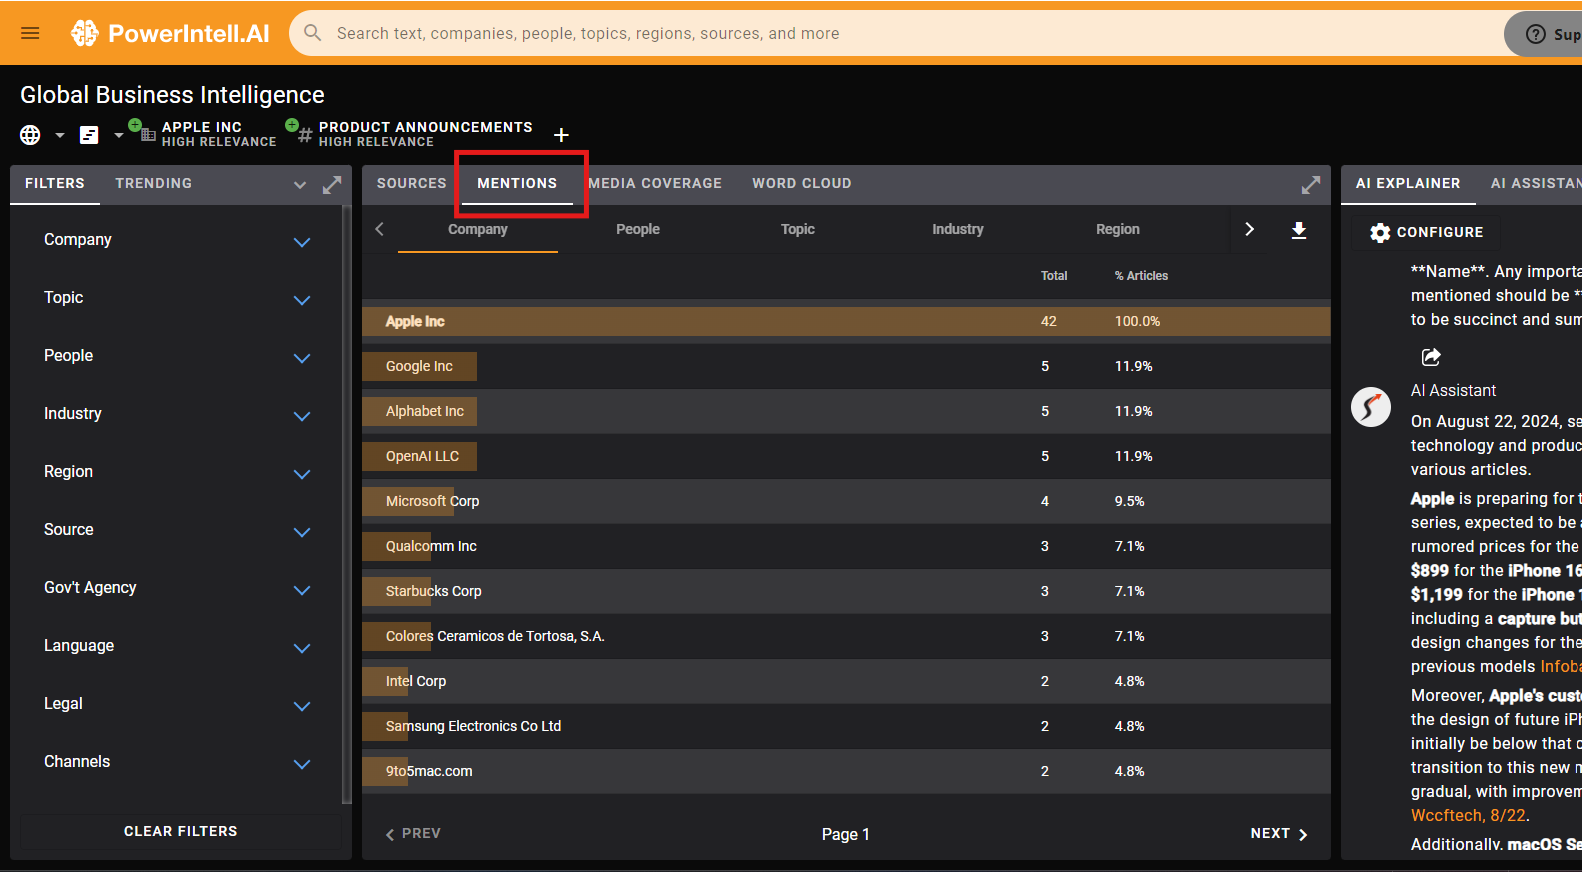Open the Media Coverage tab
The height and width of the screenshot is (872, 1582).
(x=655, y=184)
